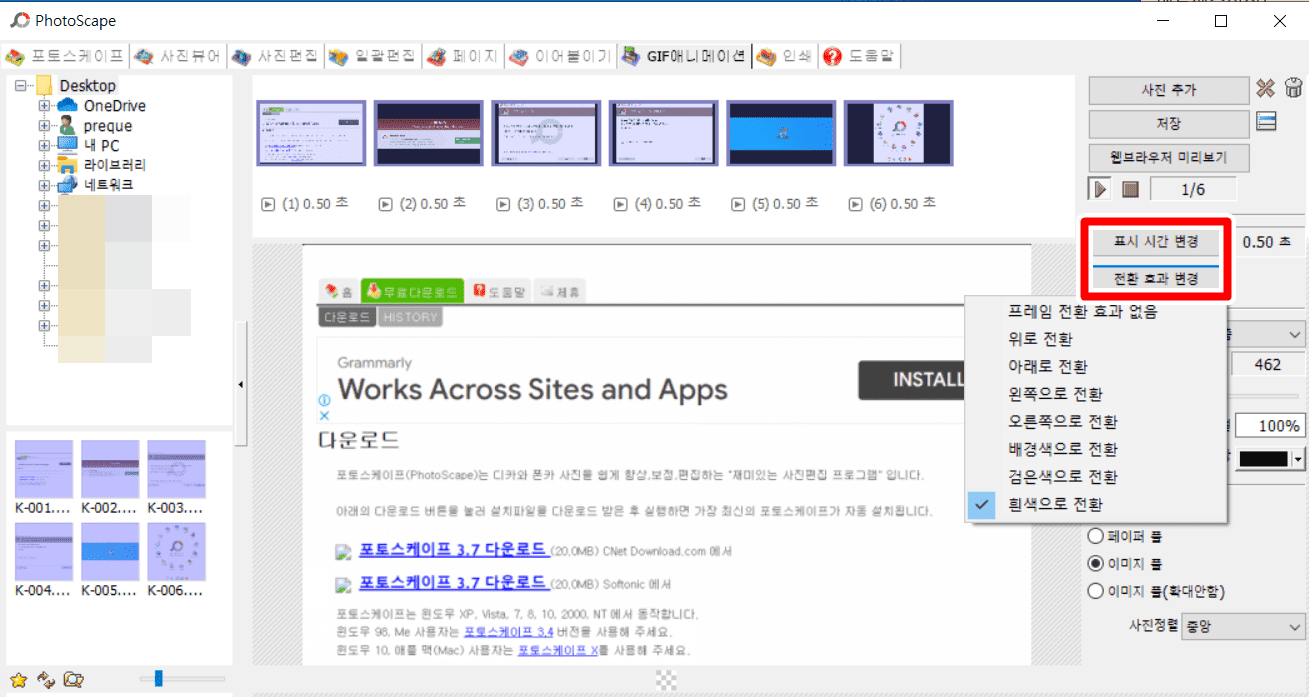Screen dimensions: 1309x697
Task: Select the 이미지 풀 radio option
Action: point(1096,563)
